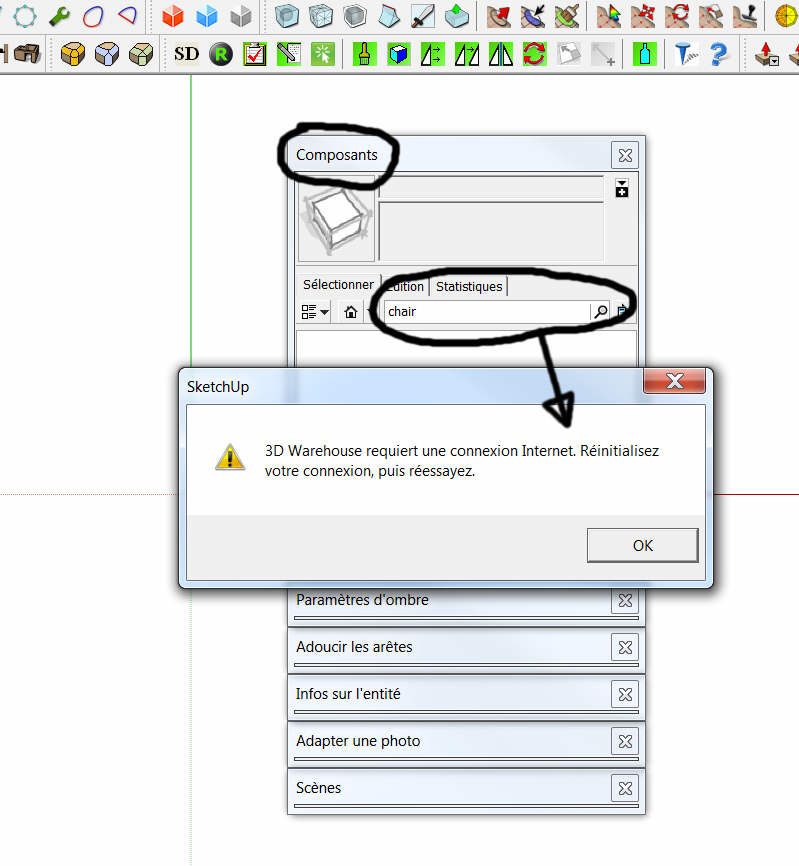Select the vertex rotate tool with circular arrows

678,15
